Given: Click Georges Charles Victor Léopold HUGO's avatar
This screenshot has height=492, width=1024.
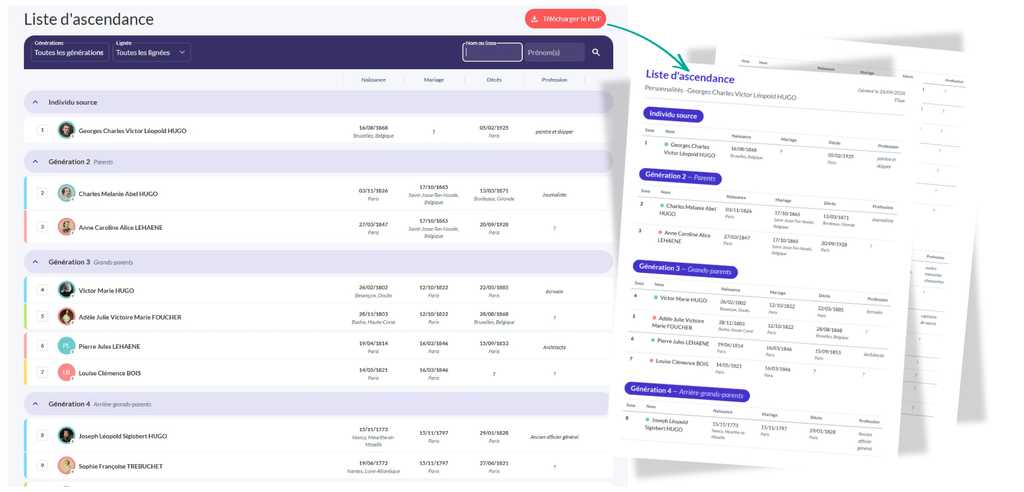Looking at the screenshot, I should click(x=66, y=130).
